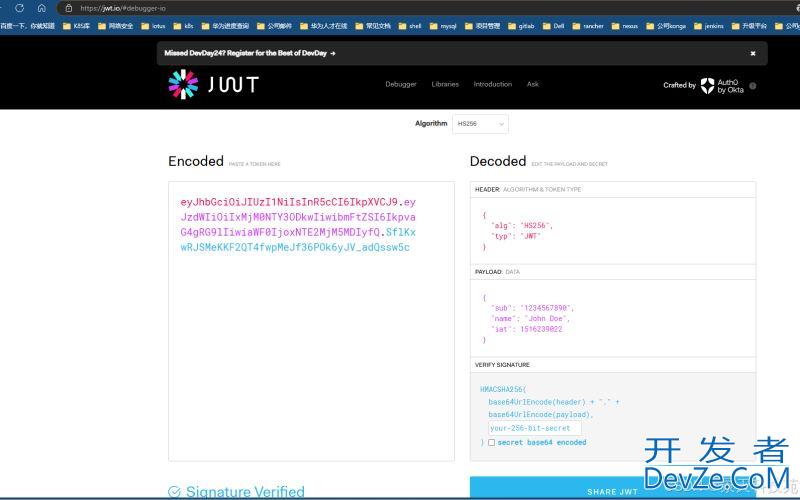Click the site lock icon in address bar
Screen dimensions: 800x500
pyautogui.click(x=69, y=8)
